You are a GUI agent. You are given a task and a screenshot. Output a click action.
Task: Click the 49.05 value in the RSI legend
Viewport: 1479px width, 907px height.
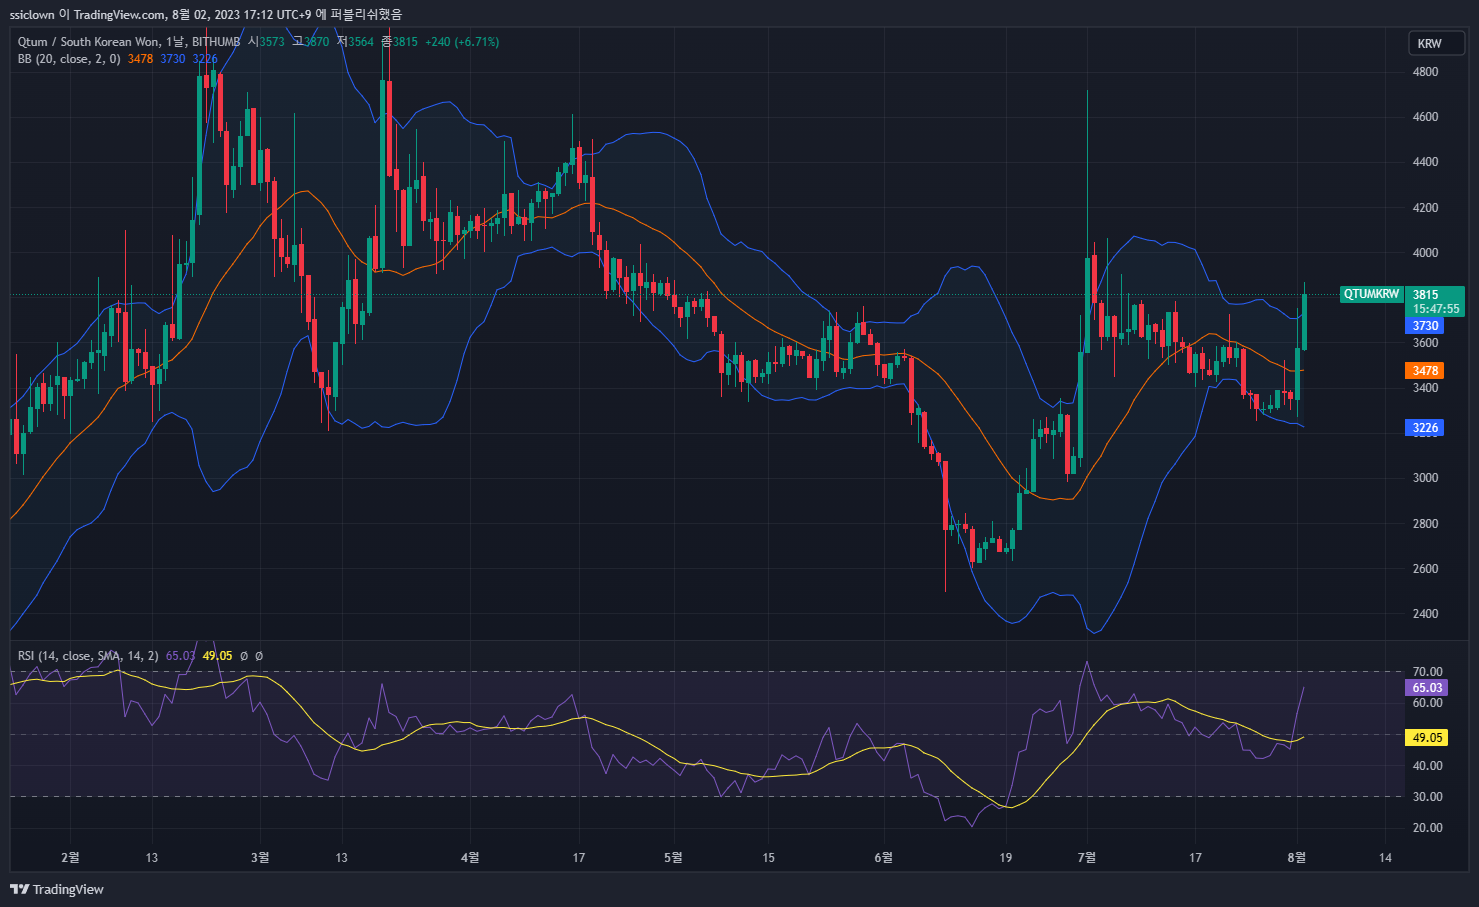point(217,656)
